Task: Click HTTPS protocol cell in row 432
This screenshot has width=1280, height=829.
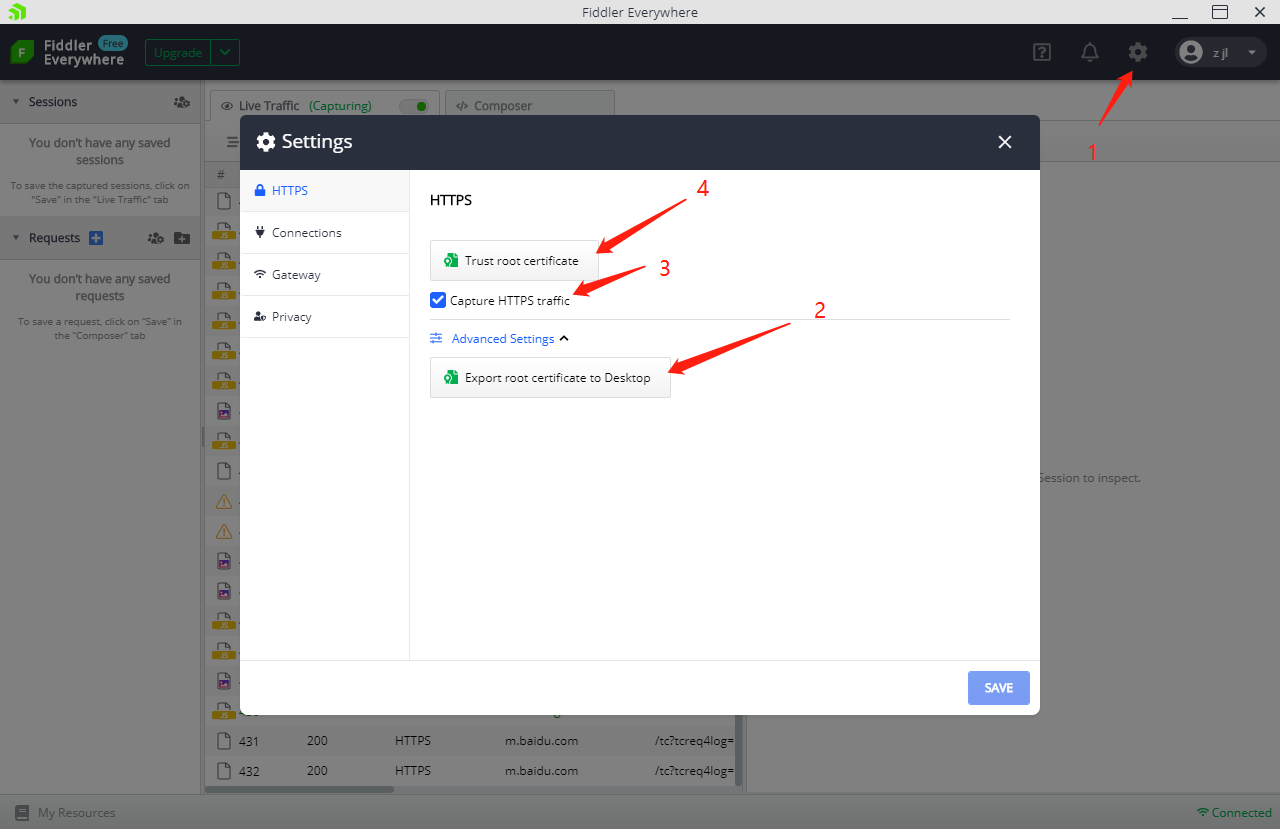Action: point(413,771)
